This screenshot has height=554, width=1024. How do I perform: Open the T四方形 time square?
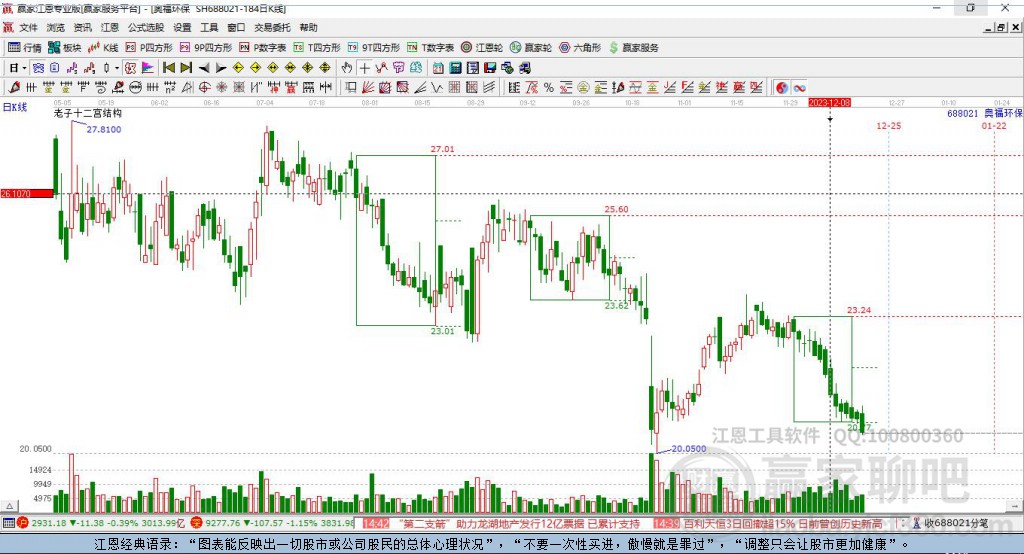point(317,48)
